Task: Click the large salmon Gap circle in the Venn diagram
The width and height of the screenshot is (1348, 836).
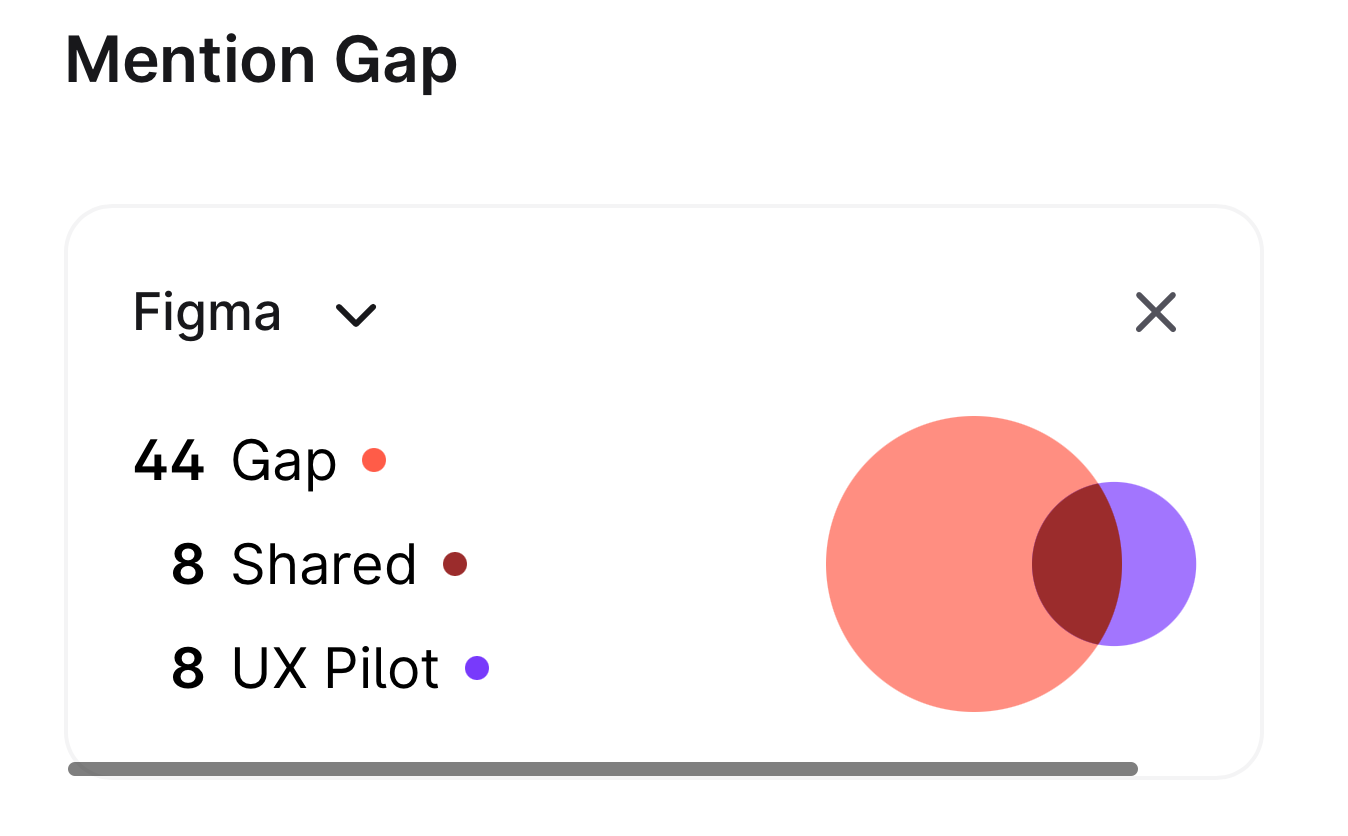Action: [x=930, y=564]
